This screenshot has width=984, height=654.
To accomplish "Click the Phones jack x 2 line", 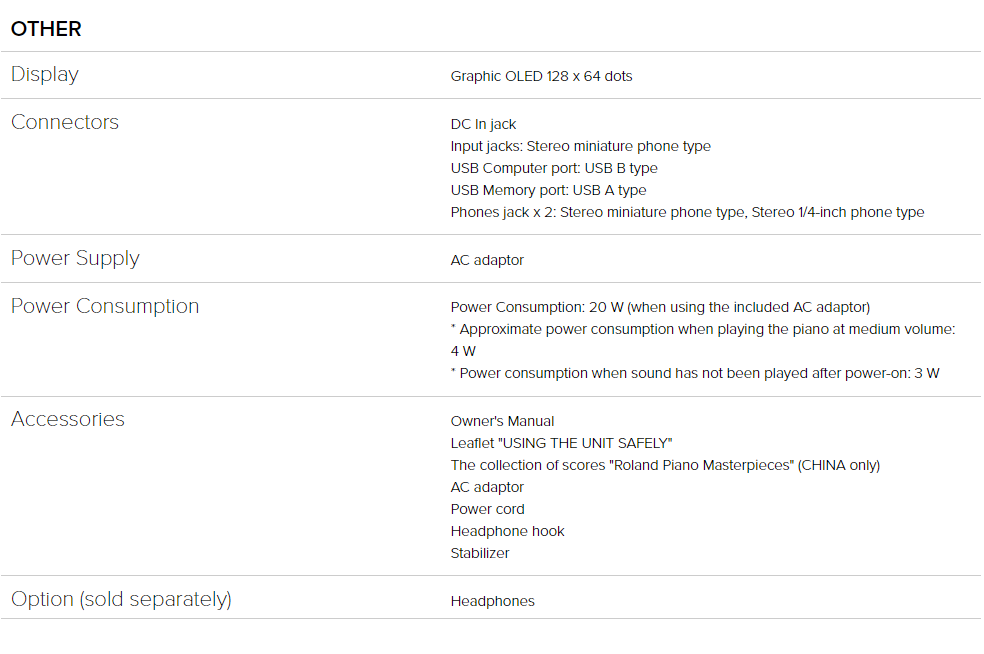I will [x=687, y=212].
